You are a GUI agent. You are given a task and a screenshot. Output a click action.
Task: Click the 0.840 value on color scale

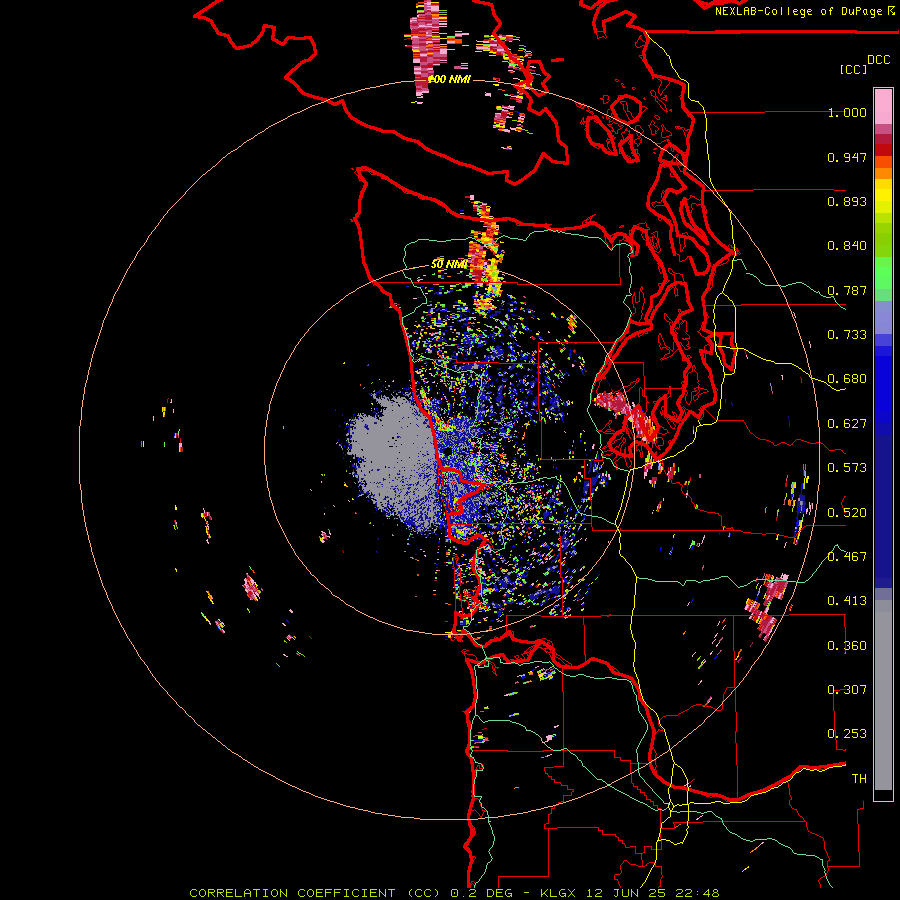(x=847, y=246)
